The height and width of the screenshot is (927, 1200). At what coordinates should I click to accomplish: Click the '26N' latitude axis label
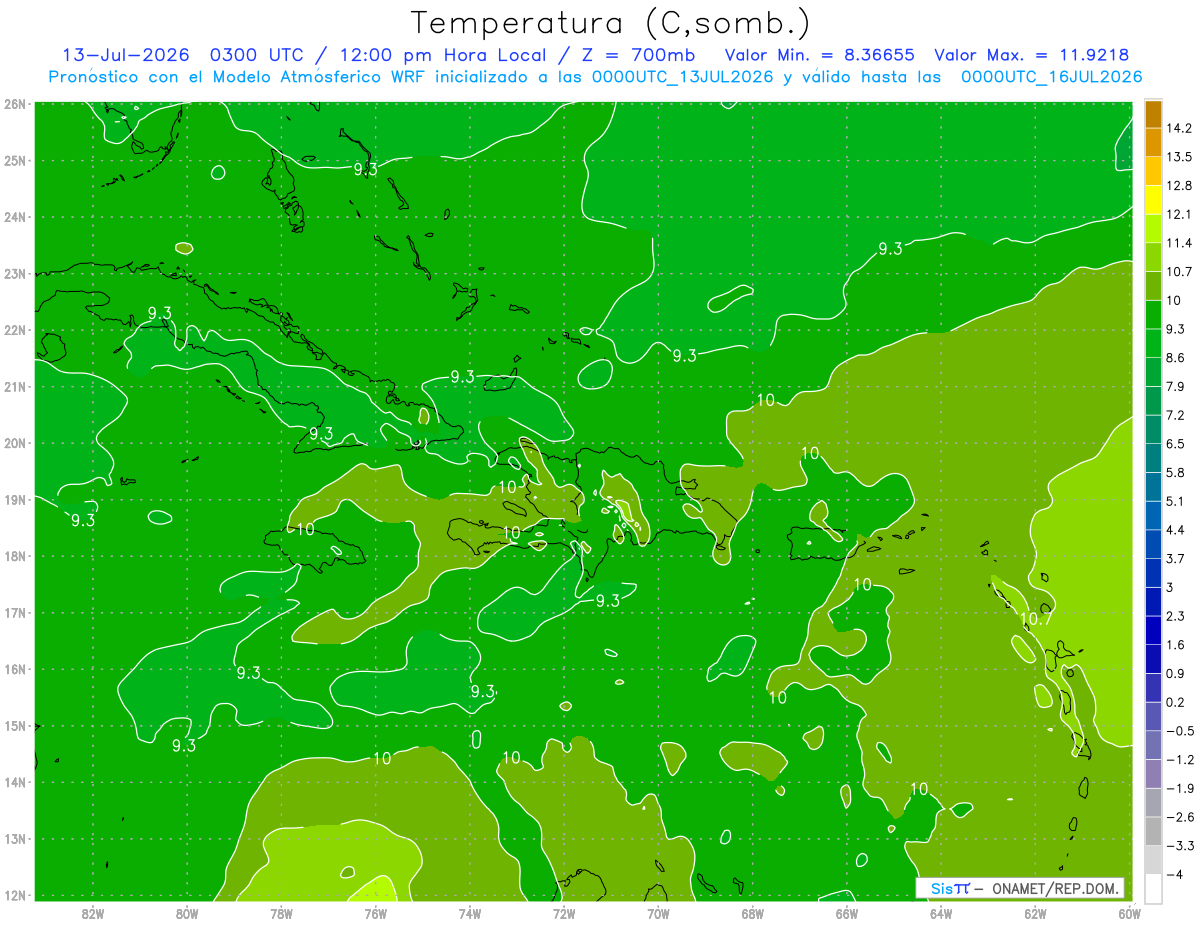point(15,104)
